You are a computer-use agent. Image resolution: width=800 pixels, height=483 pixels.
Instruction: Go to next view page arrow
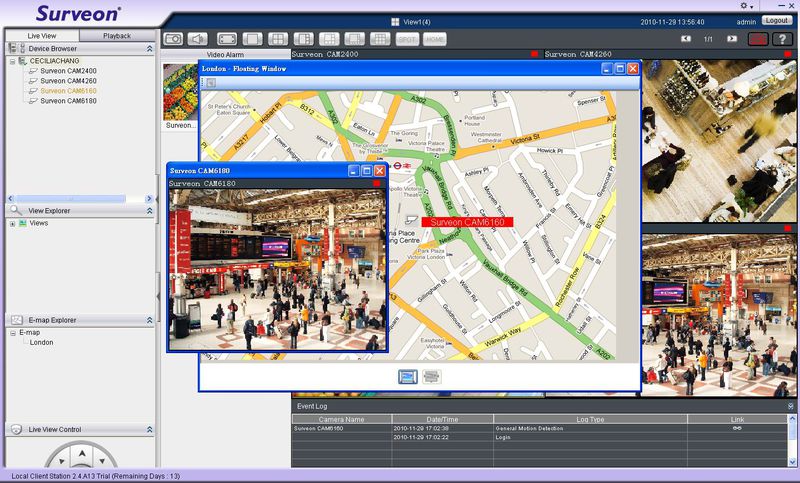click(732, 39)
